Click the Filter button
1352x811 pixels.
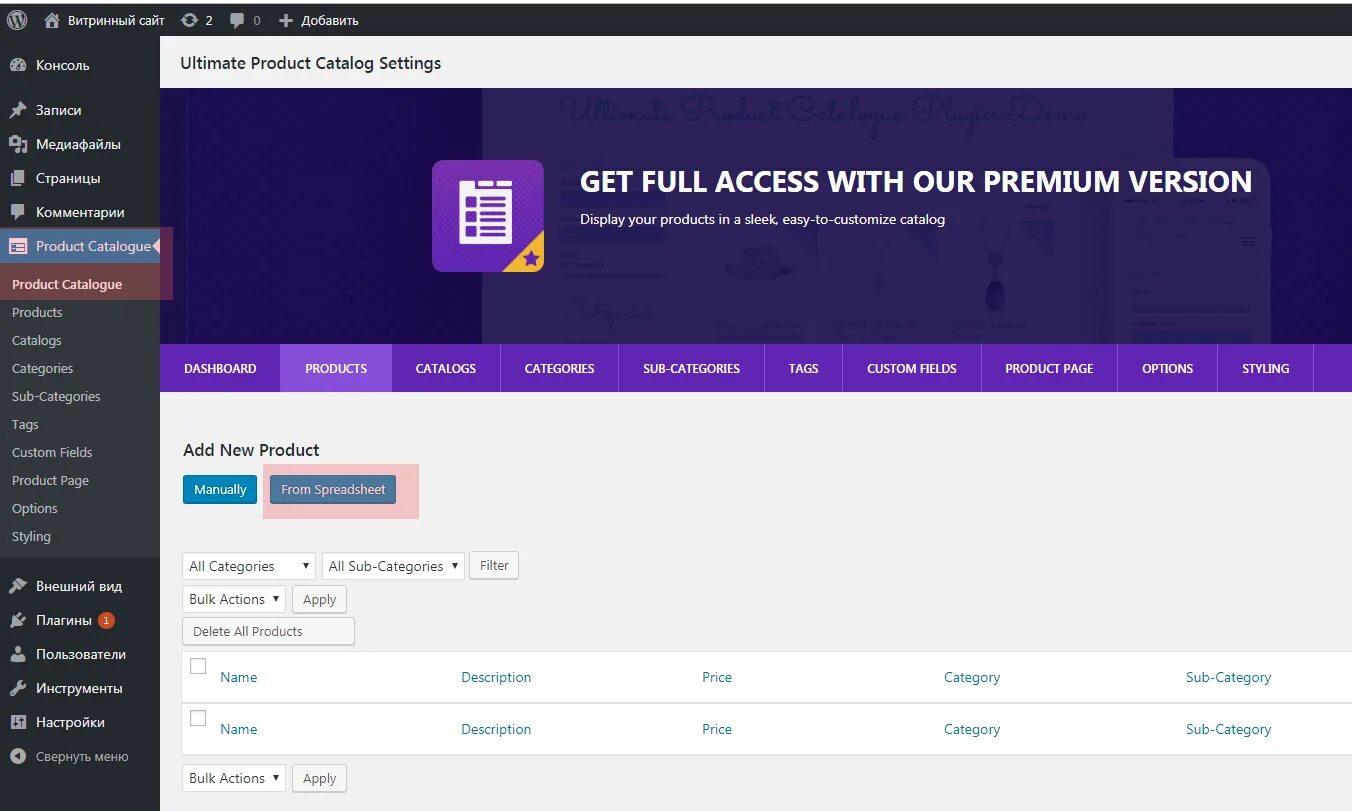[494, 566]
